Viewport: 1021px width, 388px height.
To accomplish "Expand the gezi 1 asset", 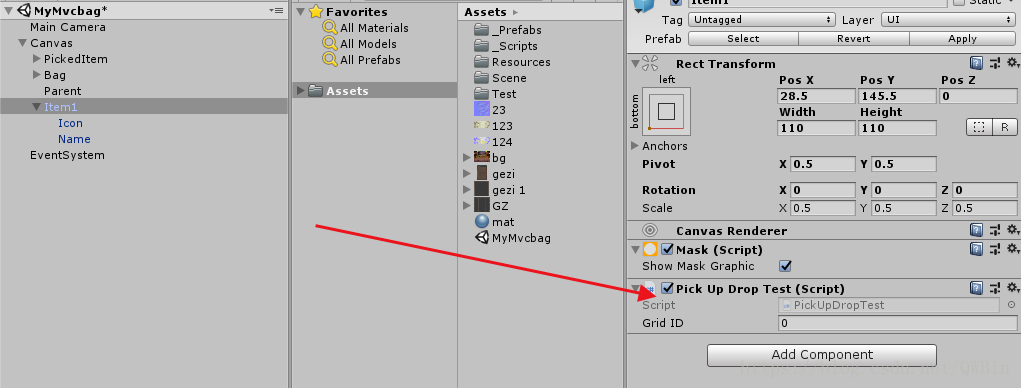I will [x=466, y=189].
